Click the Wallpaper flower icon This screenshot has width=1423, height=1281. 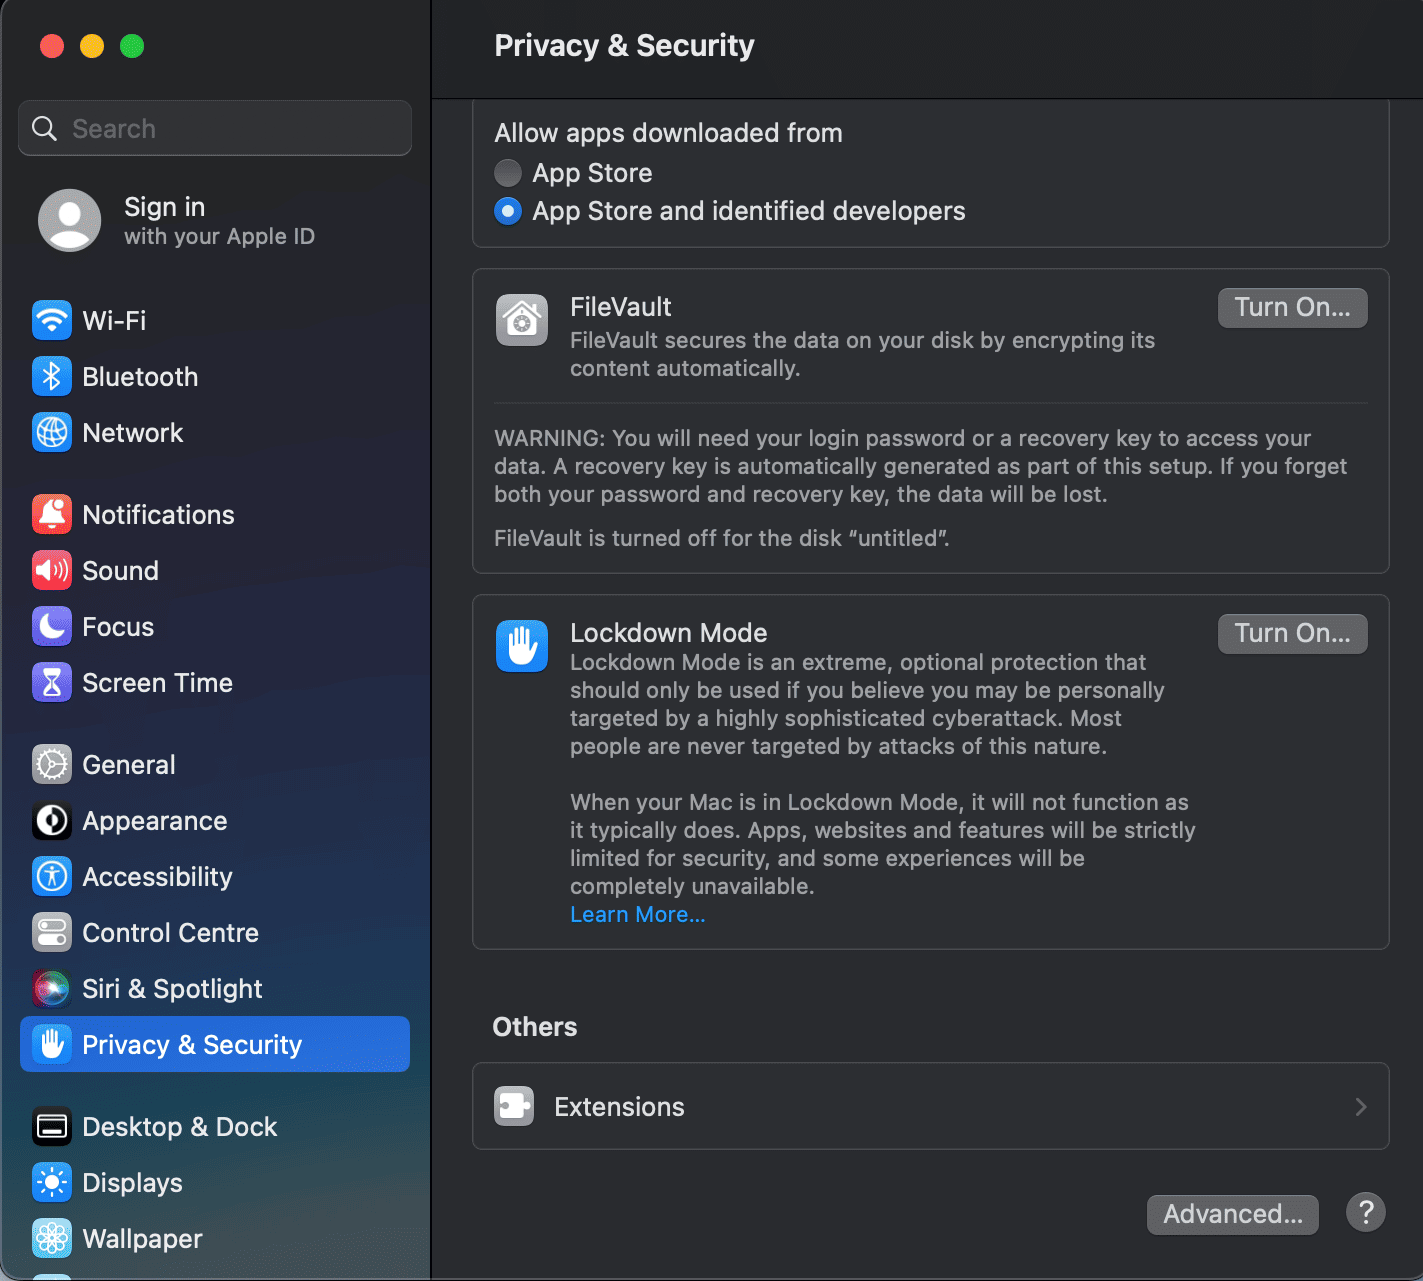(52, 1238)
